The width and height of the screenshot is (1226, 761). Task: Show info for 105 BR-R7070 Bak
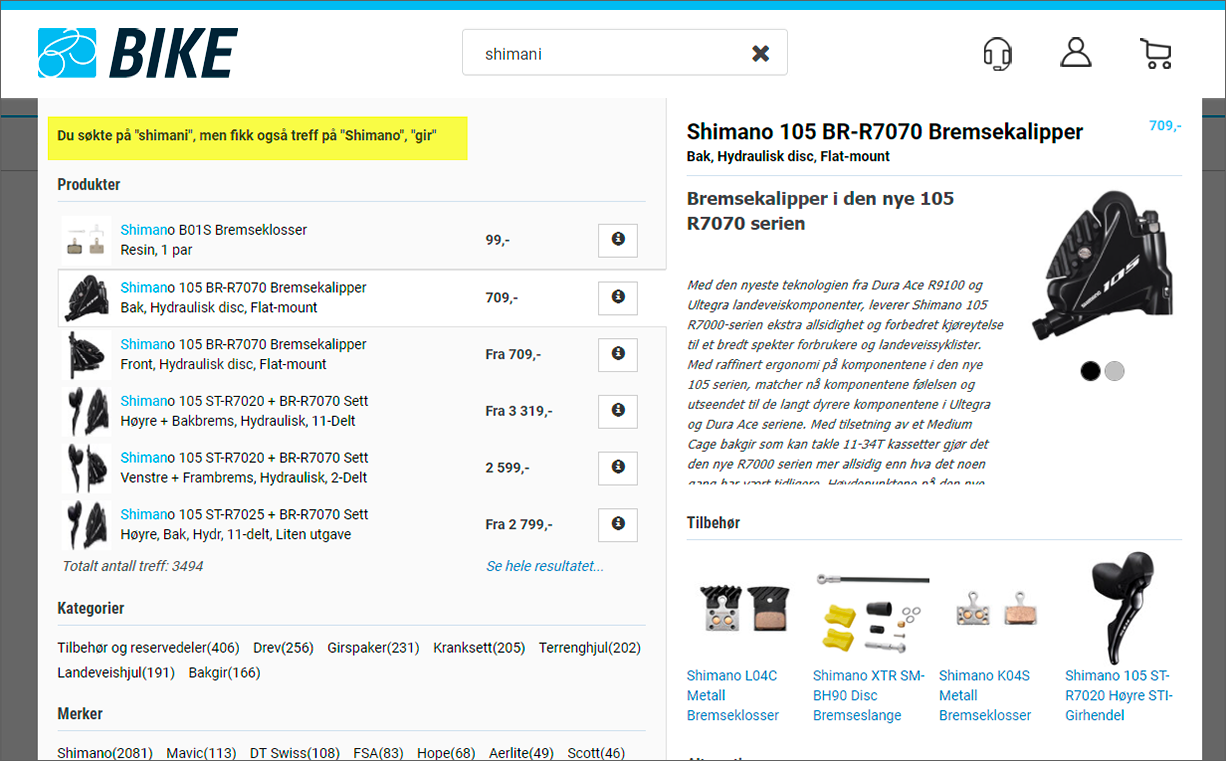point(618,298)
